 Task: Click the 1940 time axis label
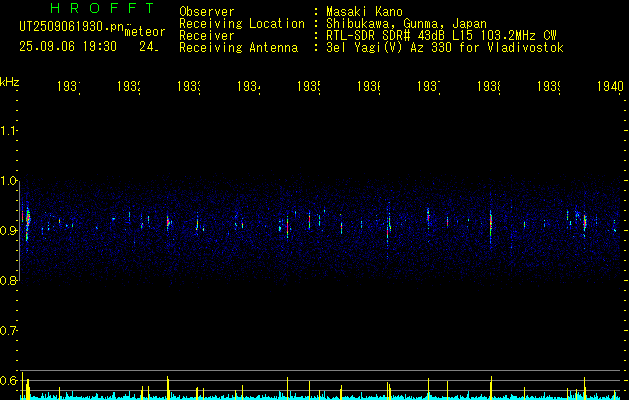click(x=610, y=86)
